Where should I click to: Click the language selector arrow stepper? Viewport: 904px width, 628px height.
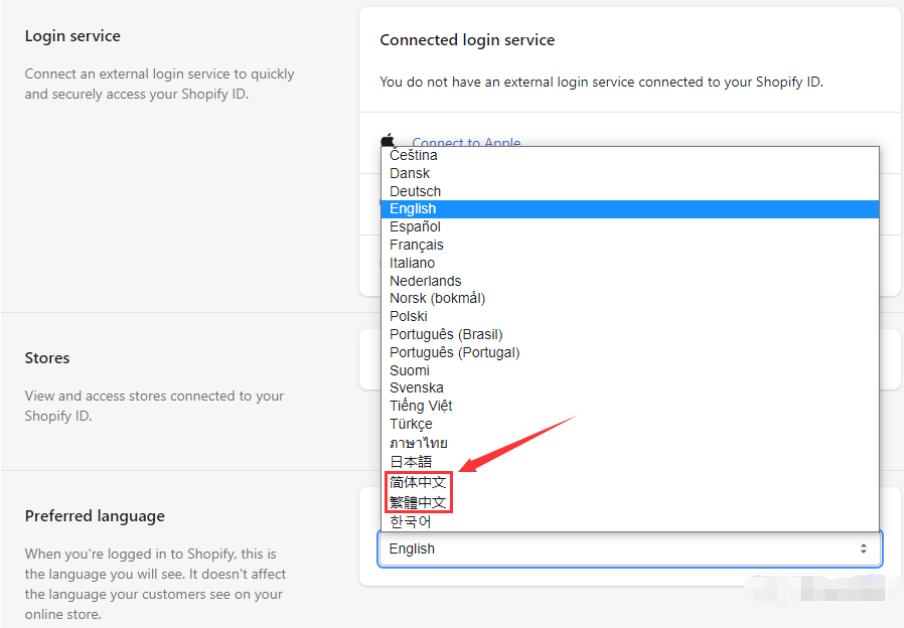pos(863,549)
